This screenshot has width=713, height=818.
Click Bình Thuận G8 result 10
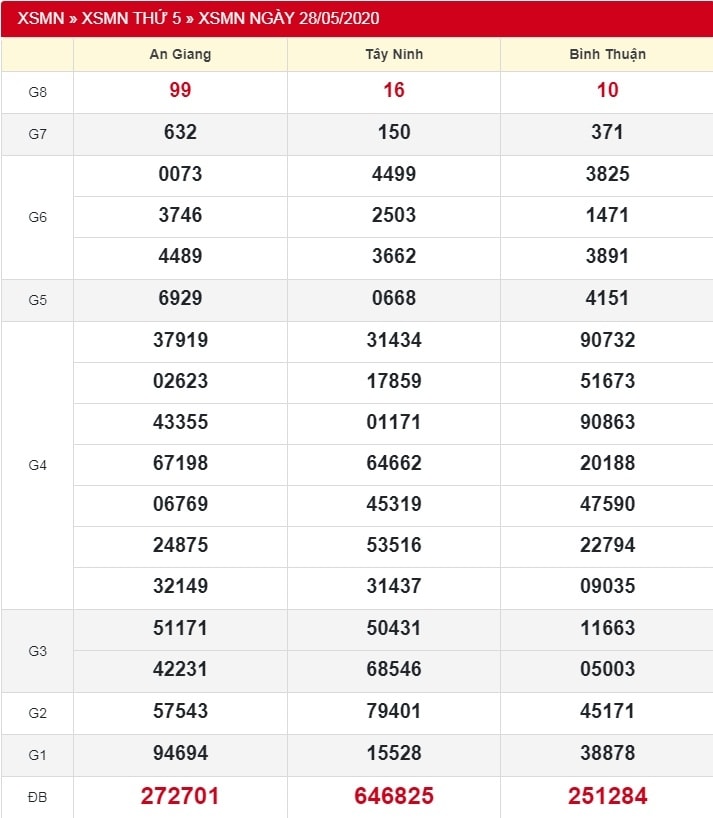coord(607,91)
